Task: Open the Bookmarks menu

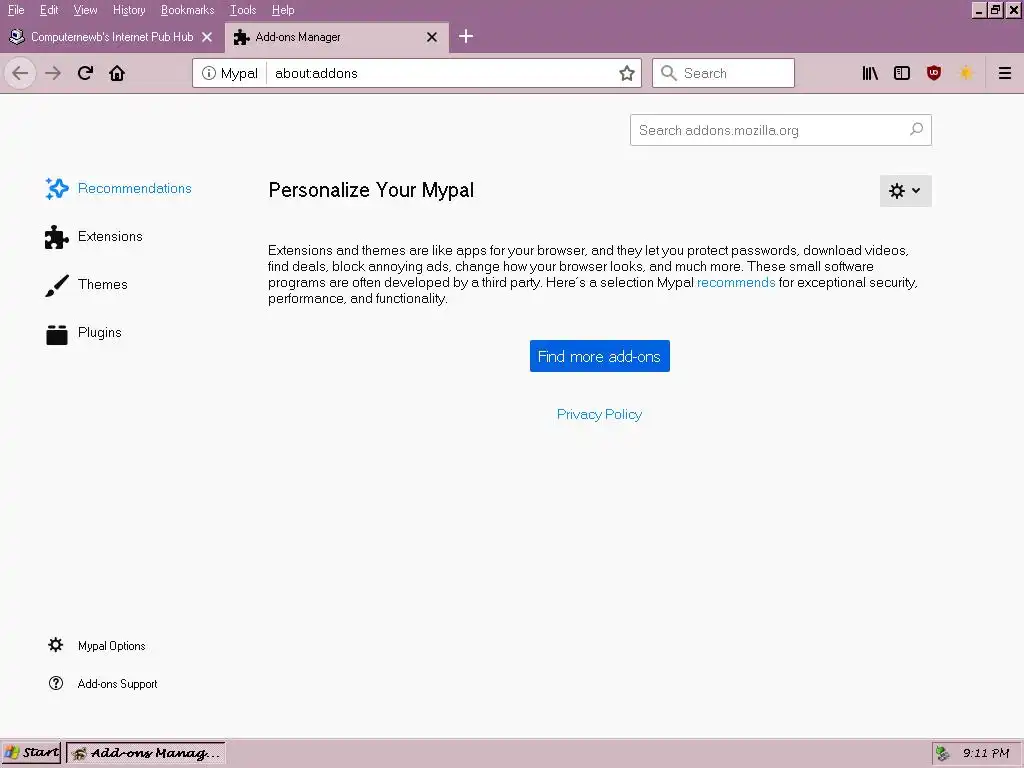Action: [x=187, y=10]
